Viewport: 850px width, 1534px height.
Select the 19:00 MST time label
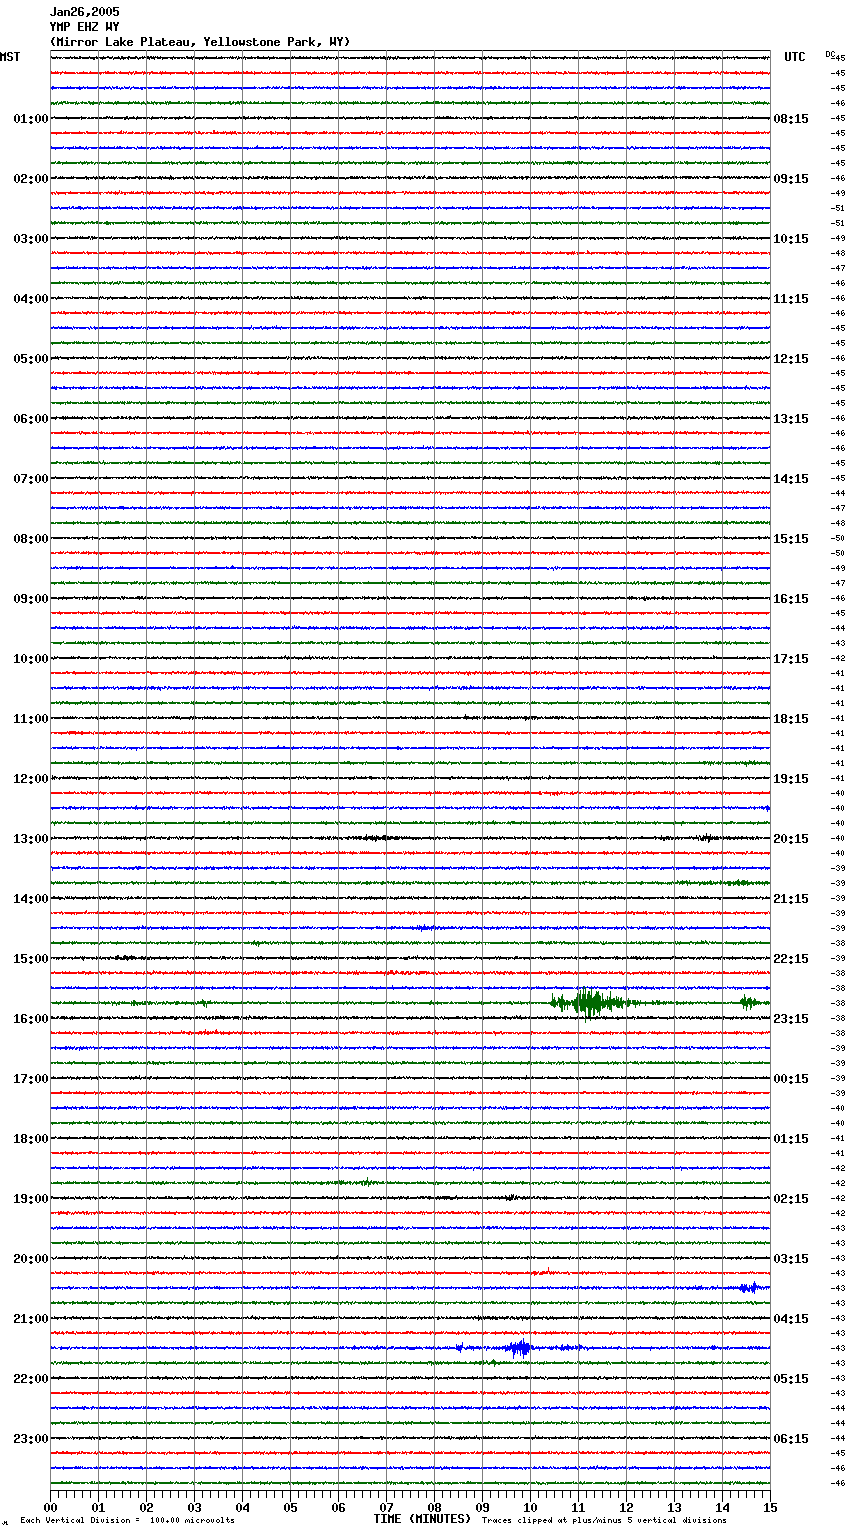click(x=31, y=1199)
